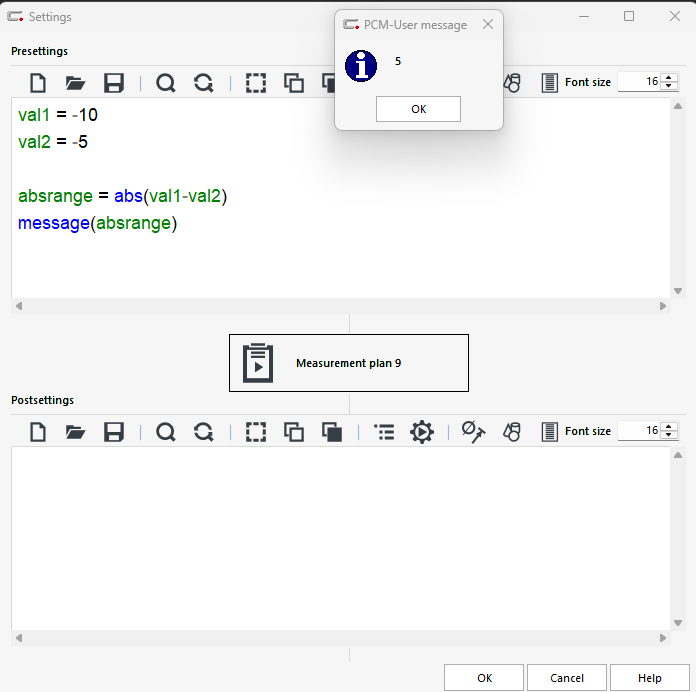
Task: Click the Measurement plan 9 button
Action: pyautogui.click(x=349, y=363)
